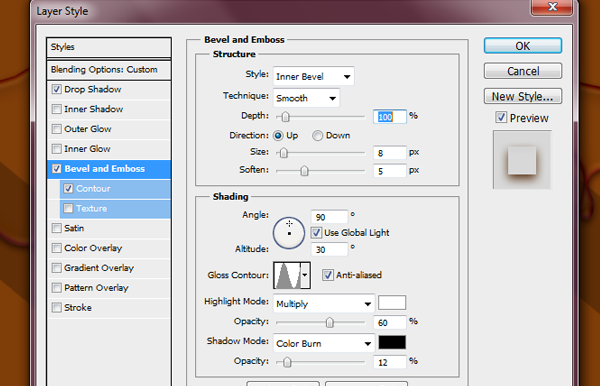Select the Down direction radio button
The height and width of the screenshot is (386, 600).
317,135
